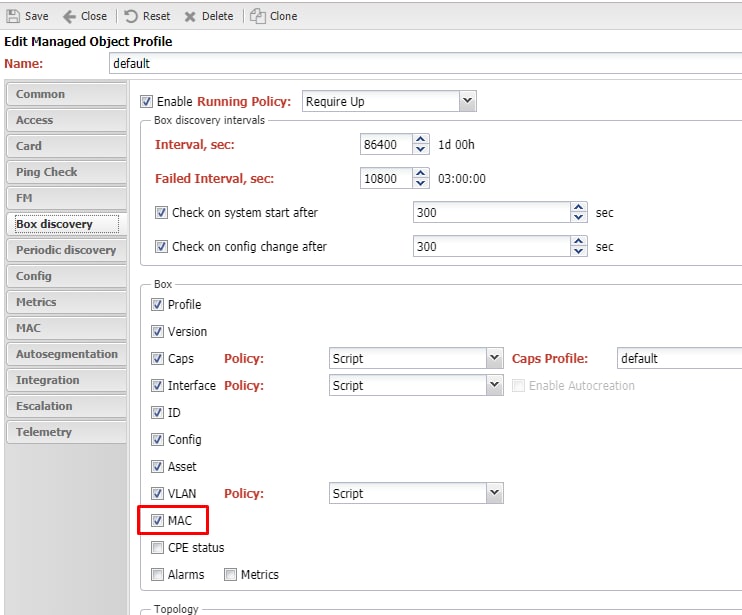
Task: Uncheck the ID checkbox
Action: pyautogui.click(x=157, y=413)
